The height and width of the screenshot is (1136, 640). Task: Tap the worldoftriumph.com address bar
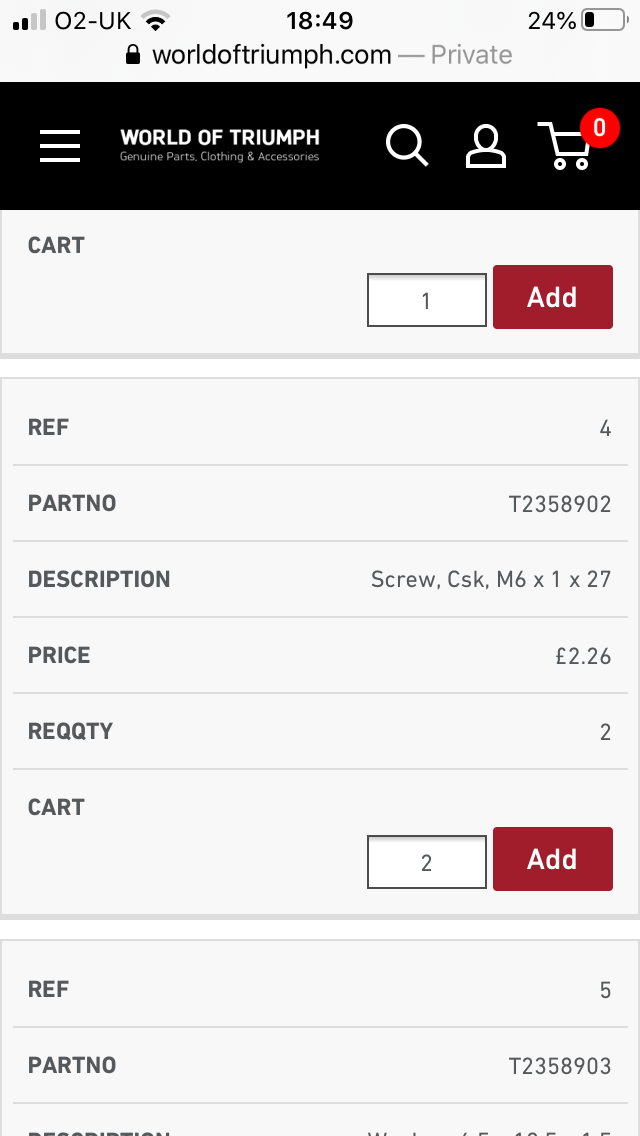319,55
